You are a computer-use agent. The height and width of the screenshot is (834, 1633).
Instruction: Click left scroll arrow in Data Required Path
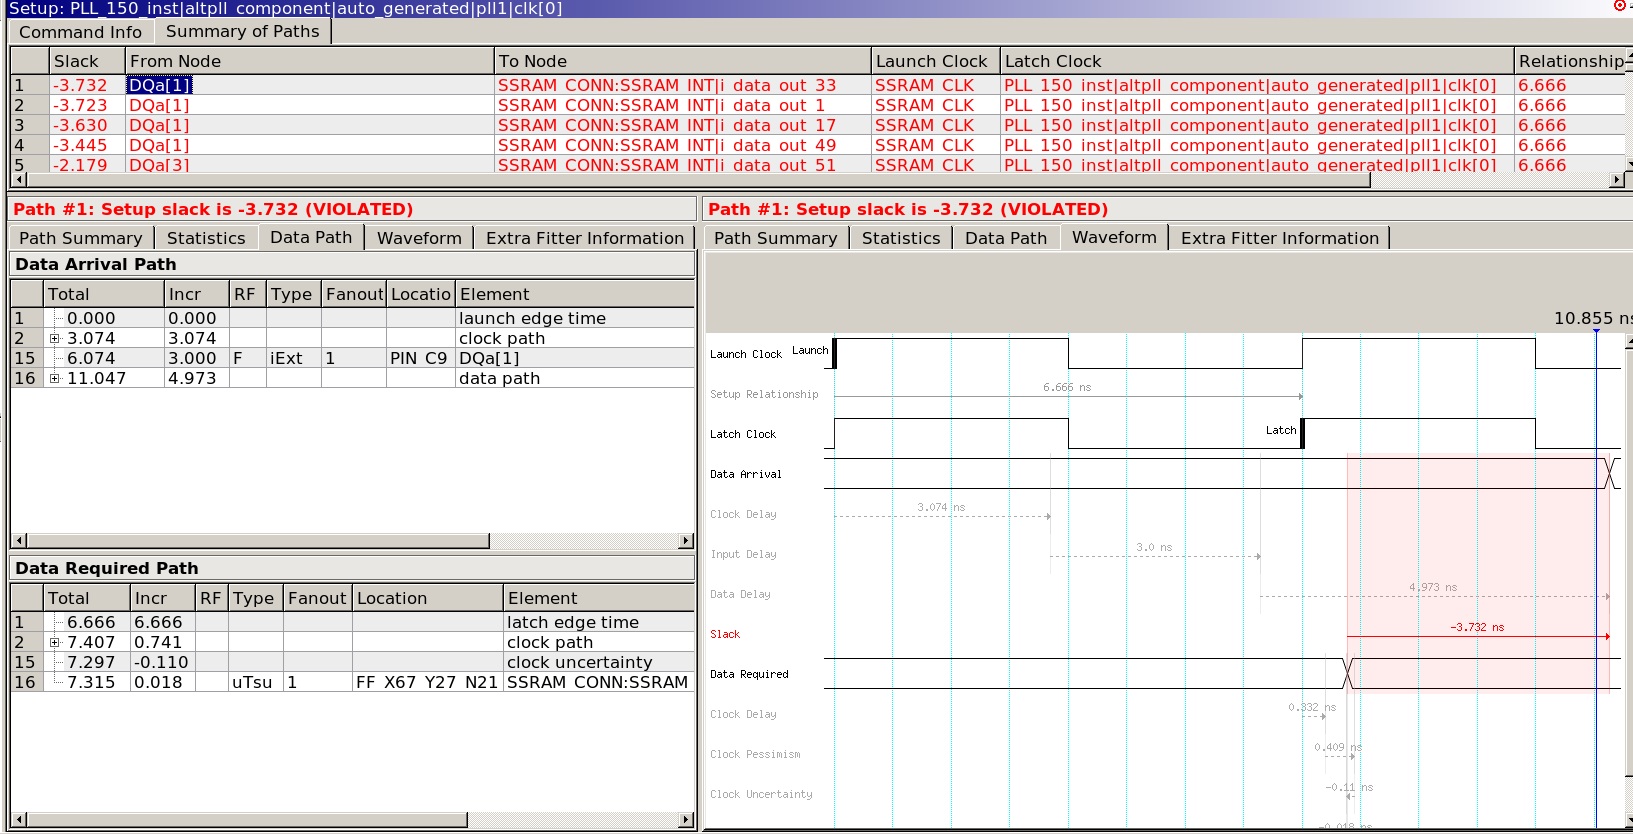click(18, 820)
